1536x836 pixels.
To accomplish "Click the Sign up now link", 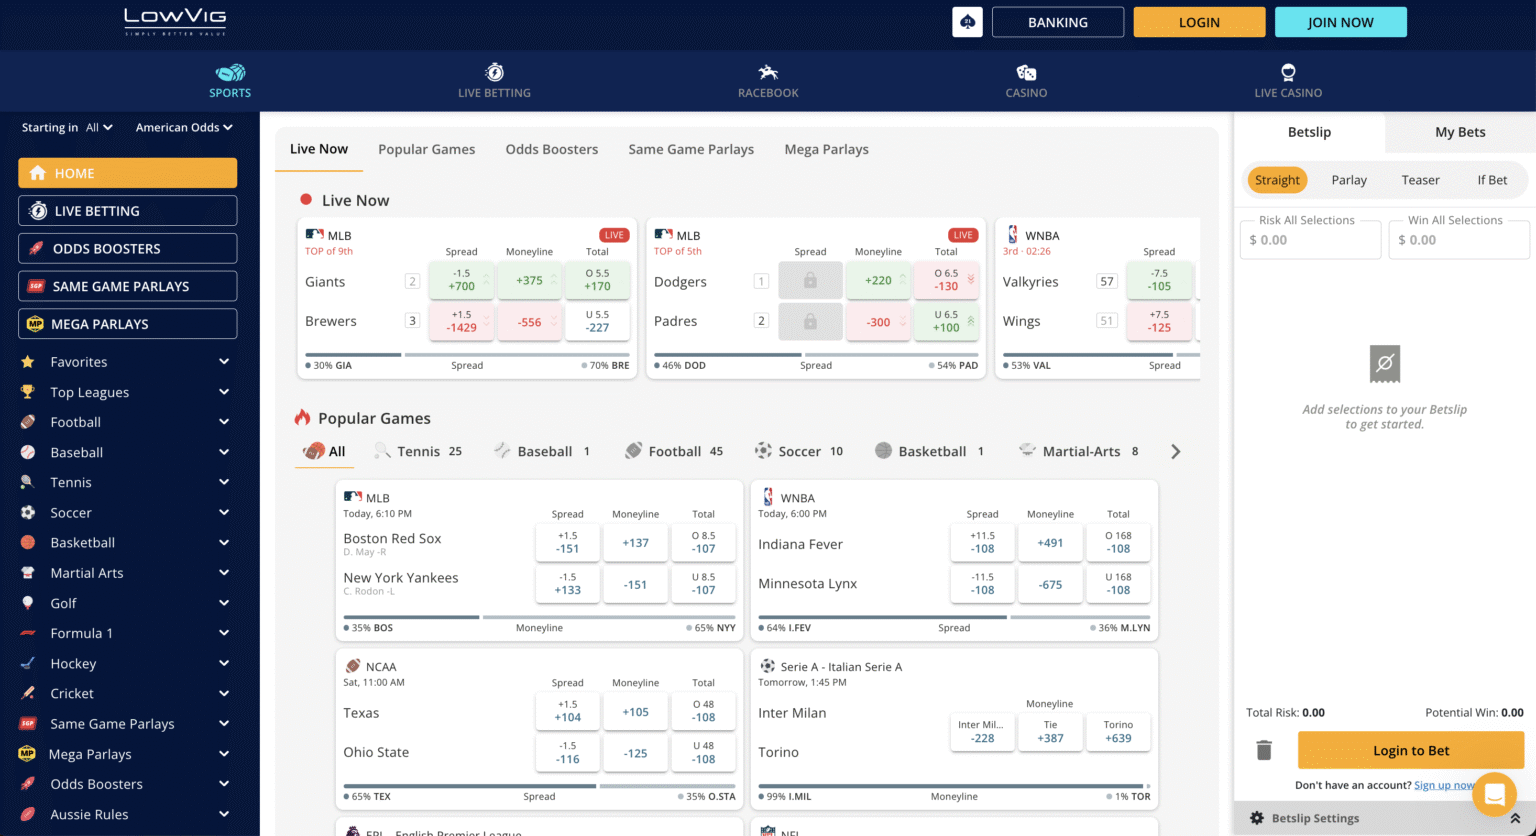I will [1444, 784].
